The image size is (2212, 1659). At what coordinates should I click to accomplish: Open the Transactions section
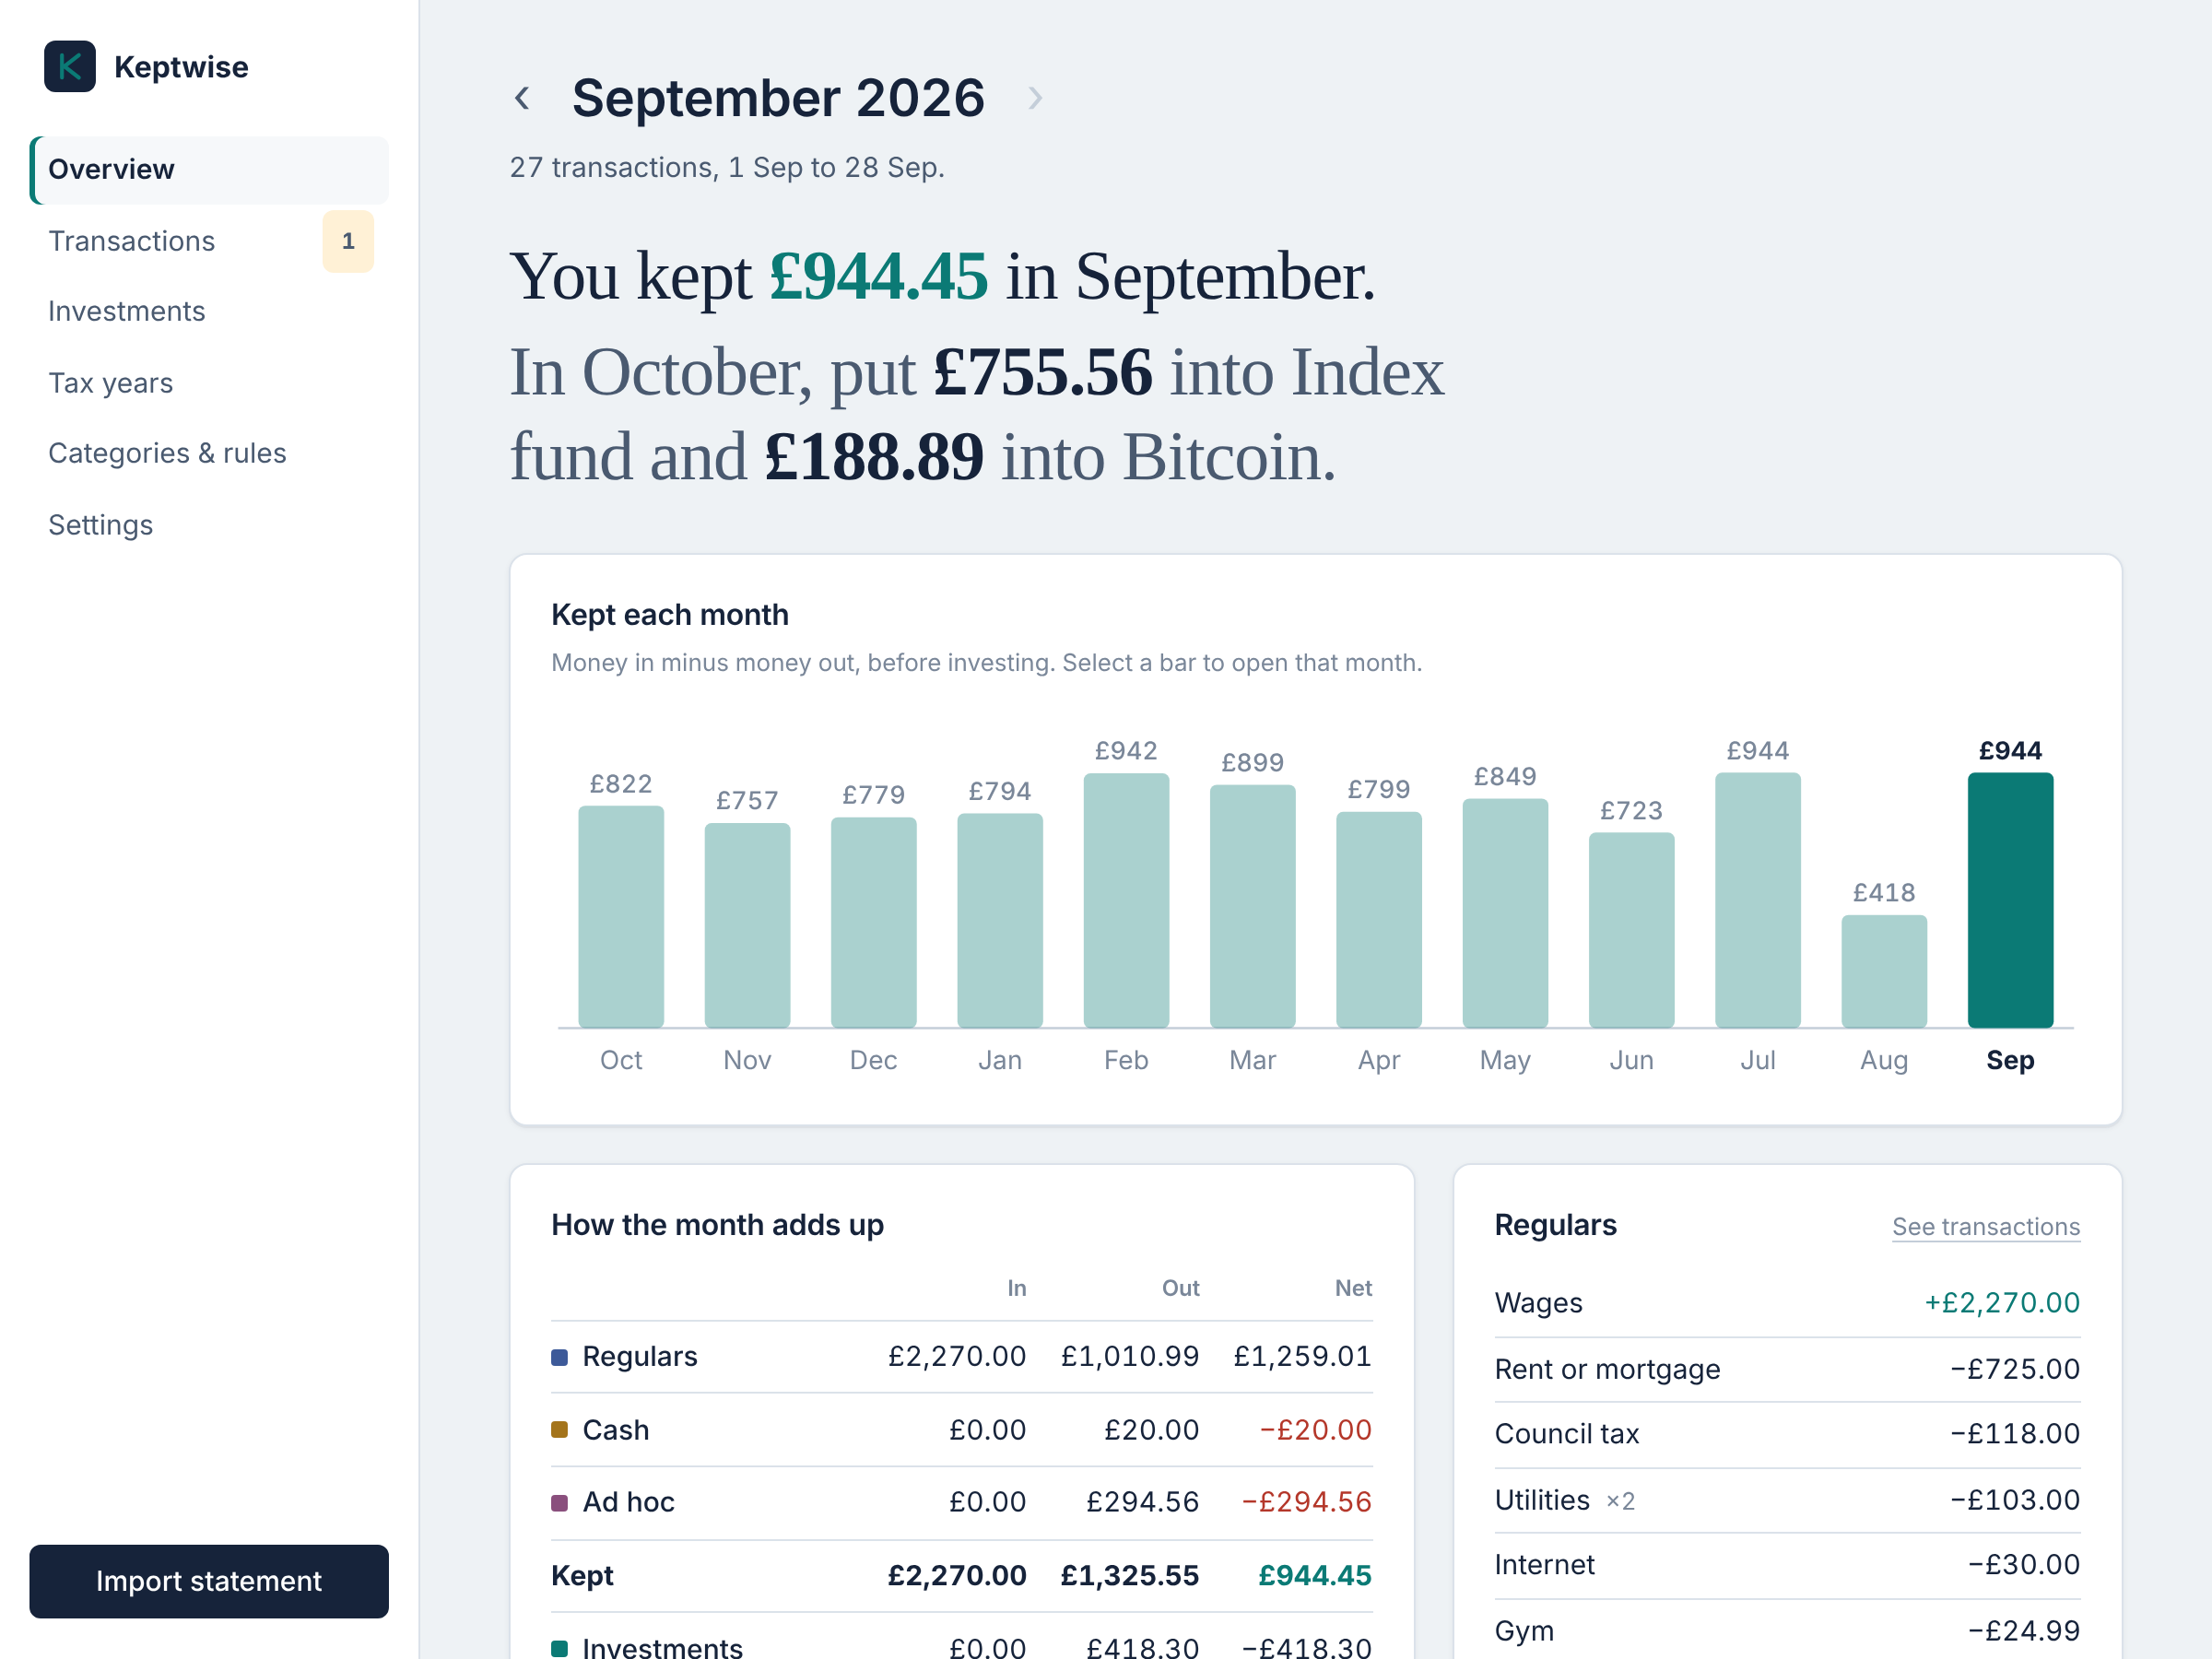[x=209, y=241]
